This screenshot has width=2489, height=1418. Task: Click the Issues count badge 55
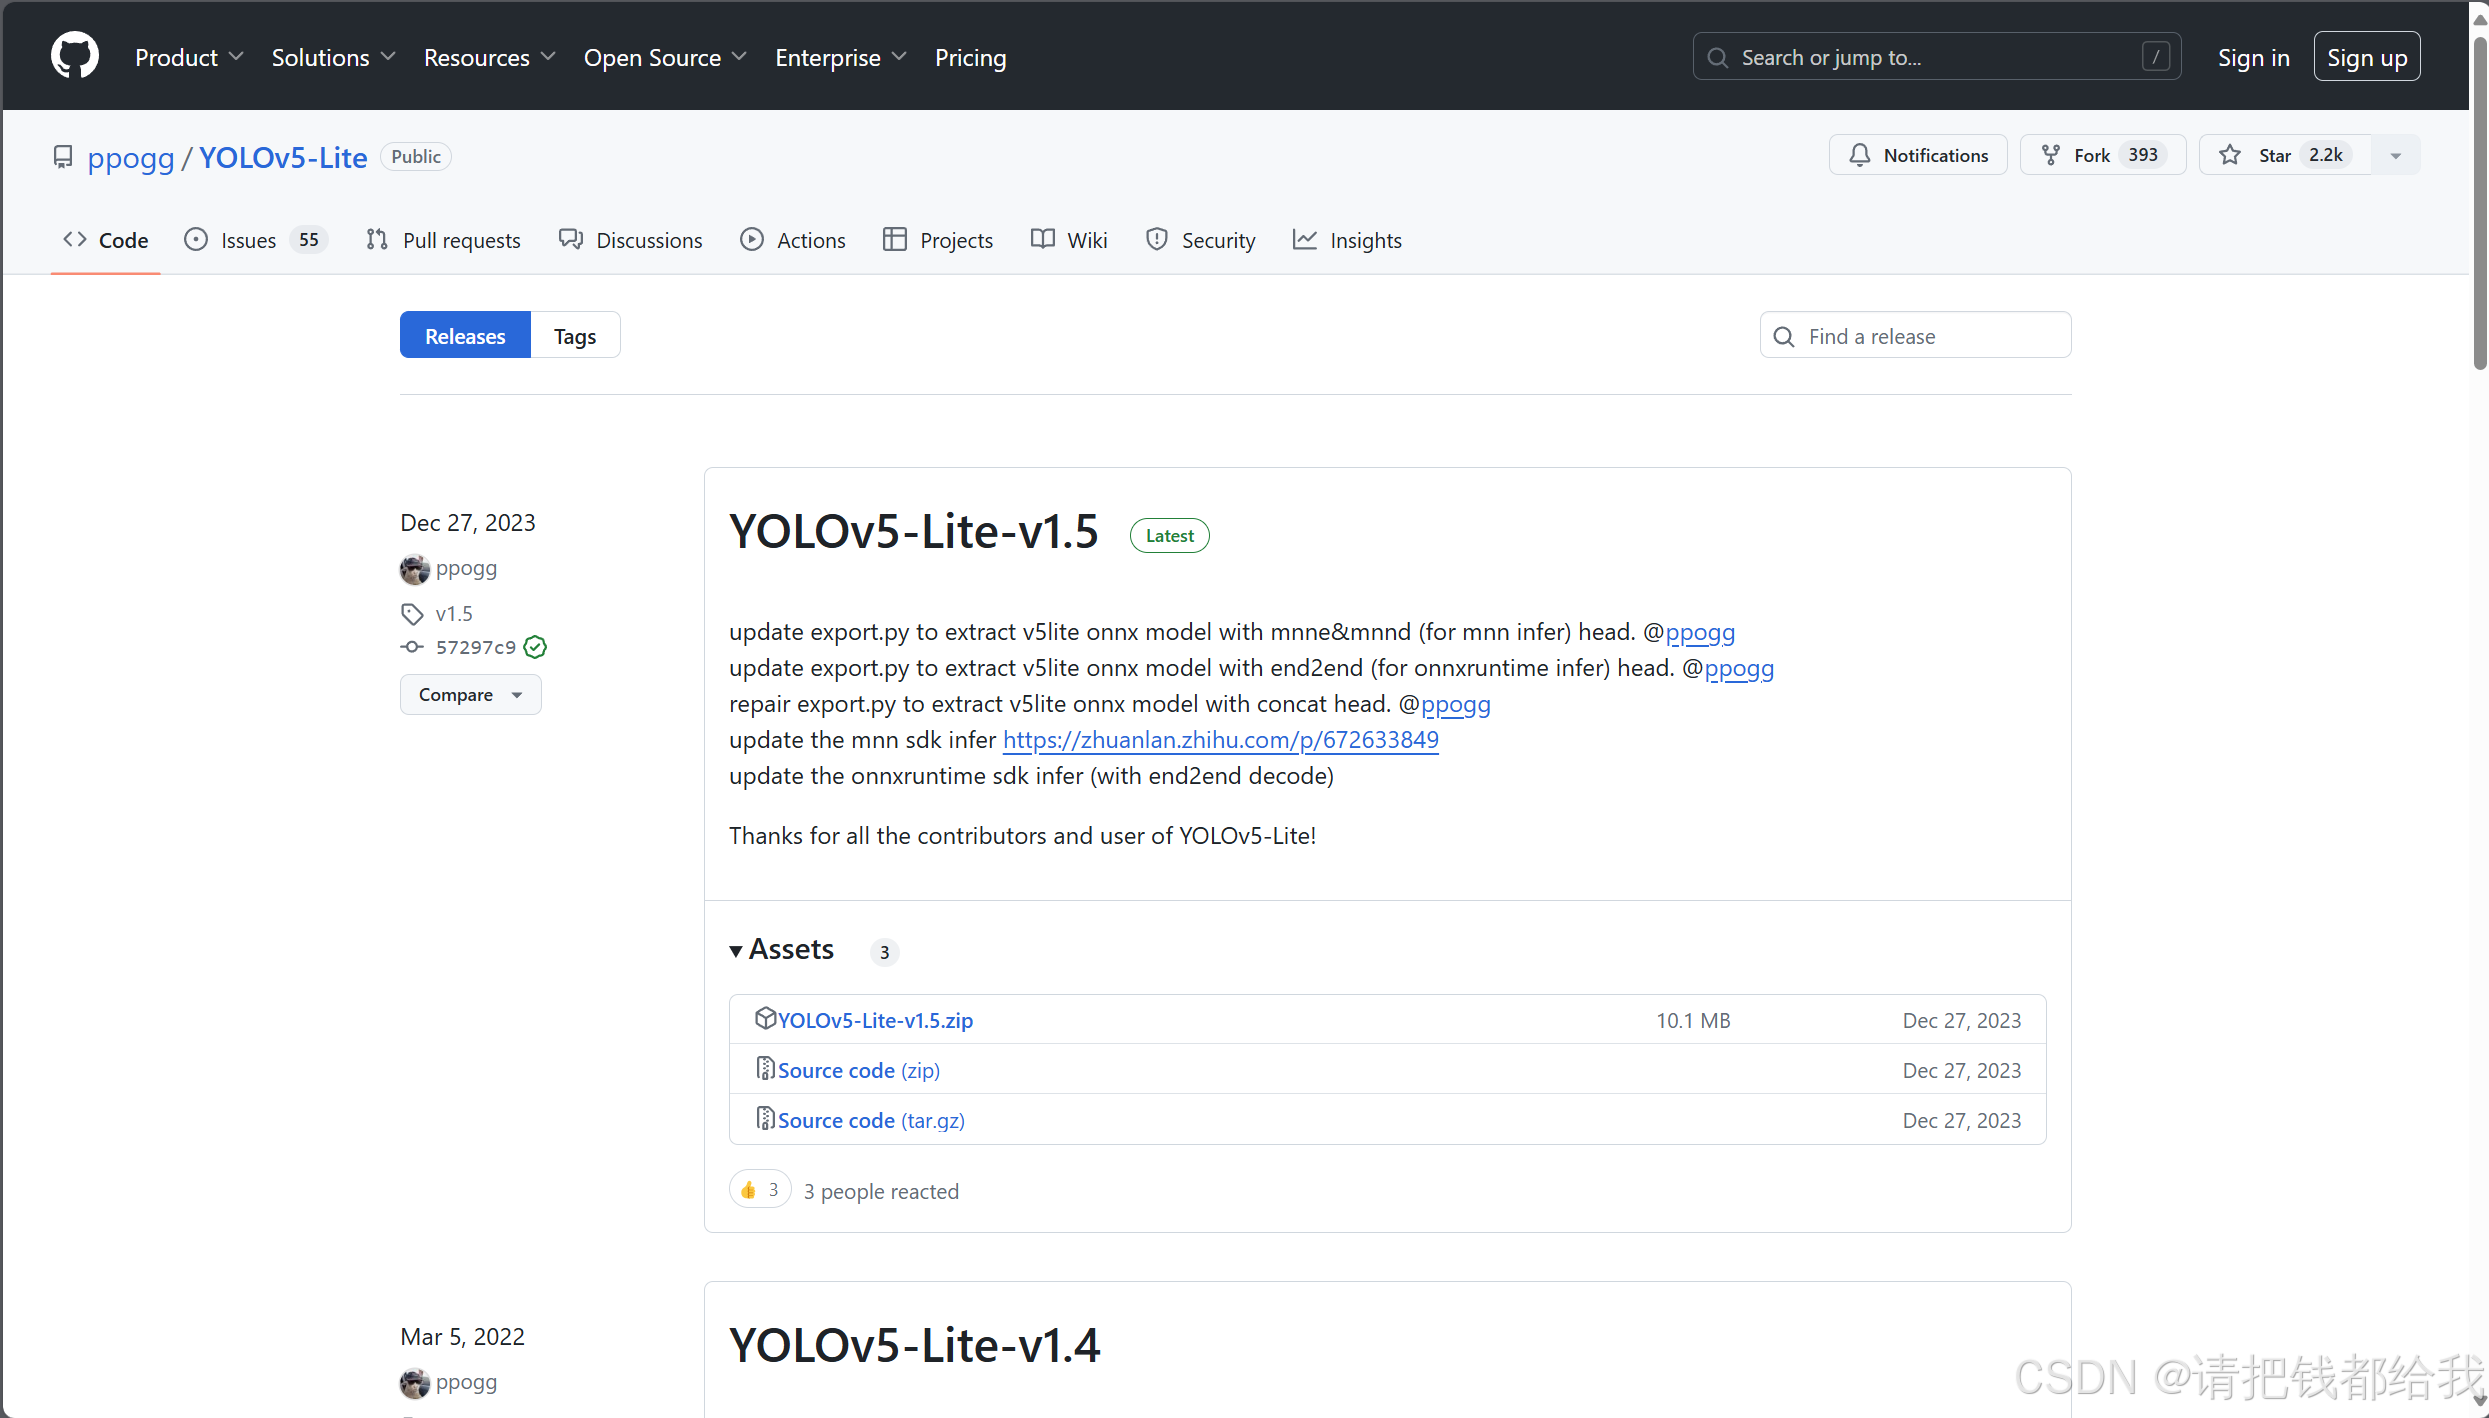point(308,240)
